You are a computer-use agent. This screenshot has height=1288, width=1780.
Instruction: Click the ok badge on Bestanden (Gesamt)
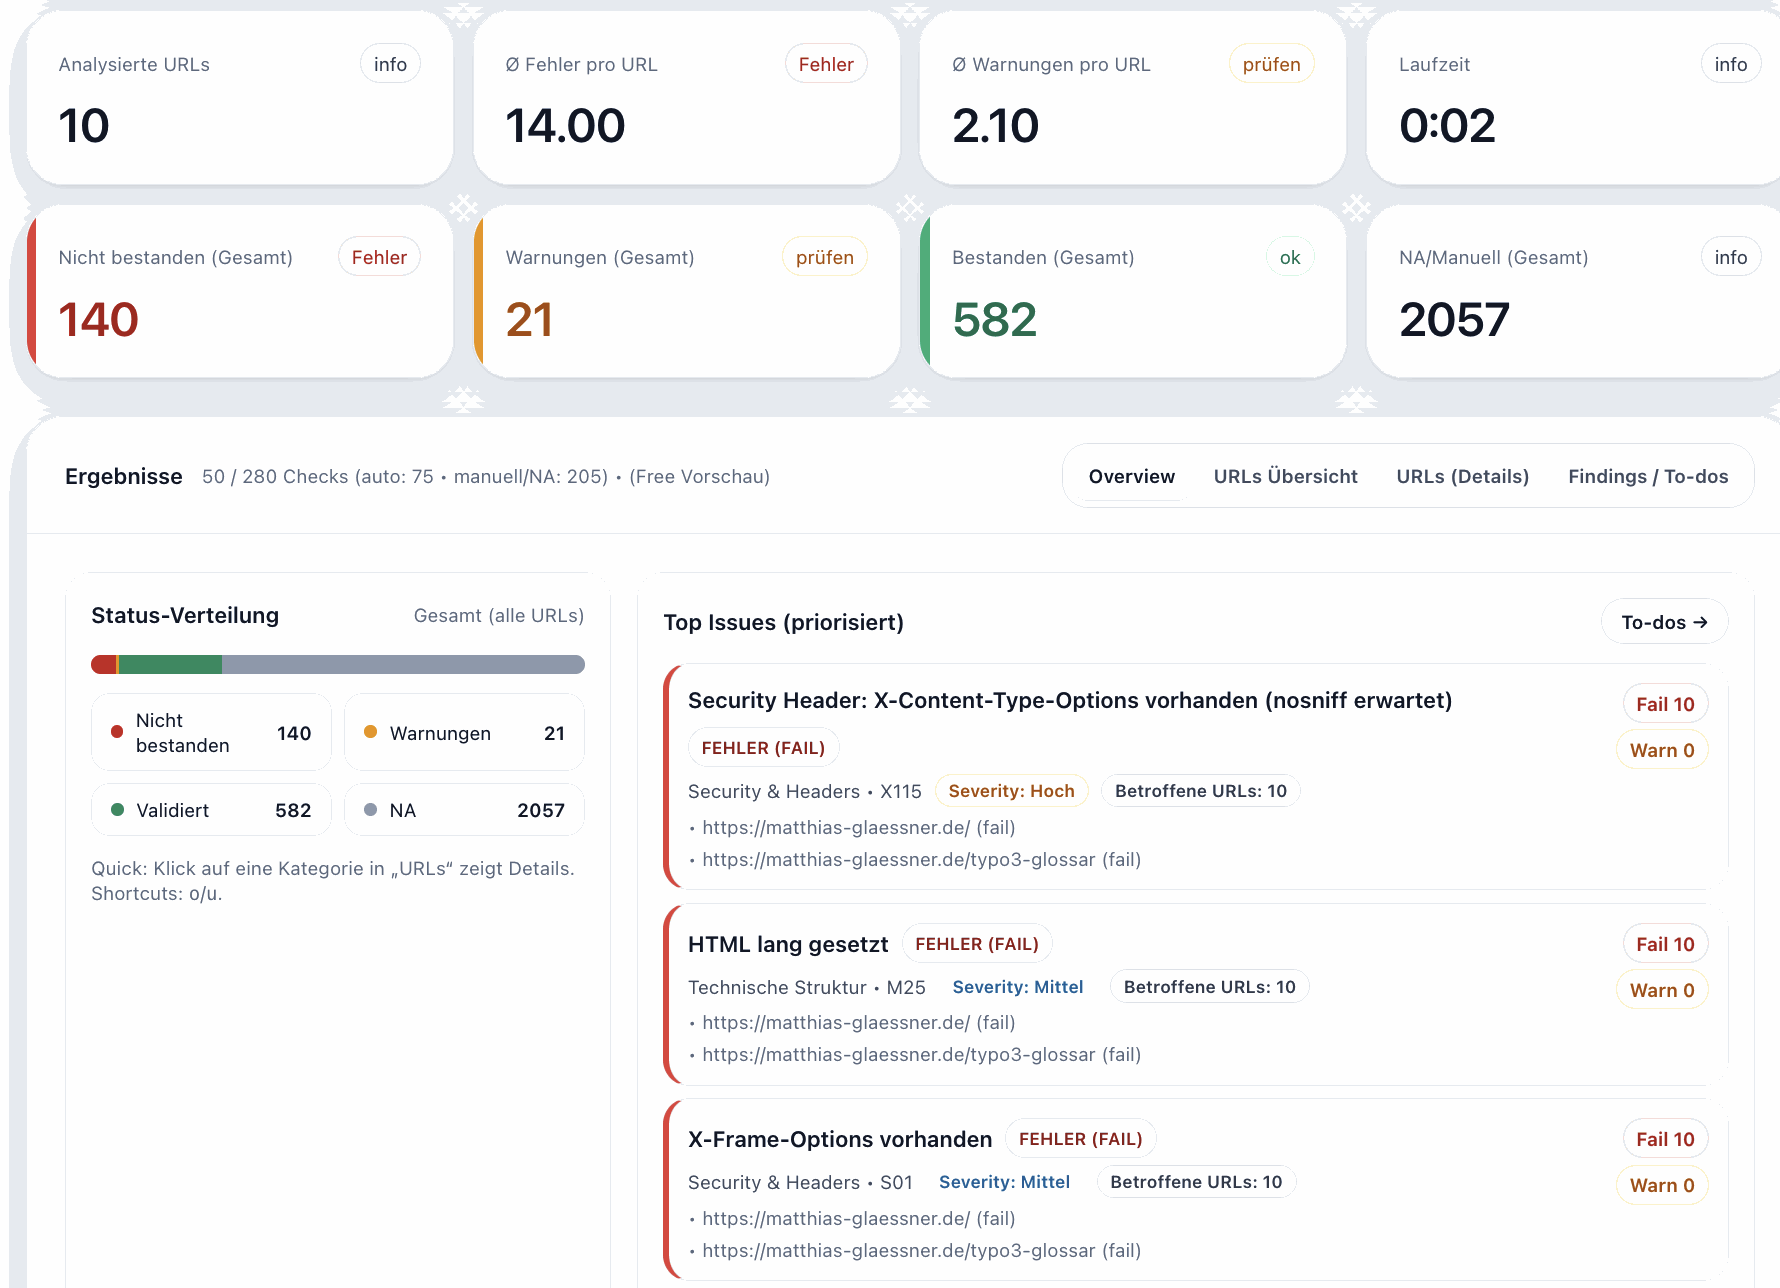[x=1289, y=256]
